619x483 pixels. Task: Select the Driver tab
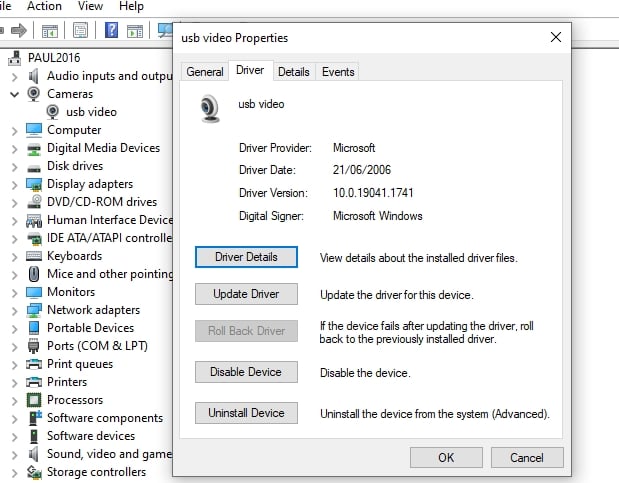[250, 70]
